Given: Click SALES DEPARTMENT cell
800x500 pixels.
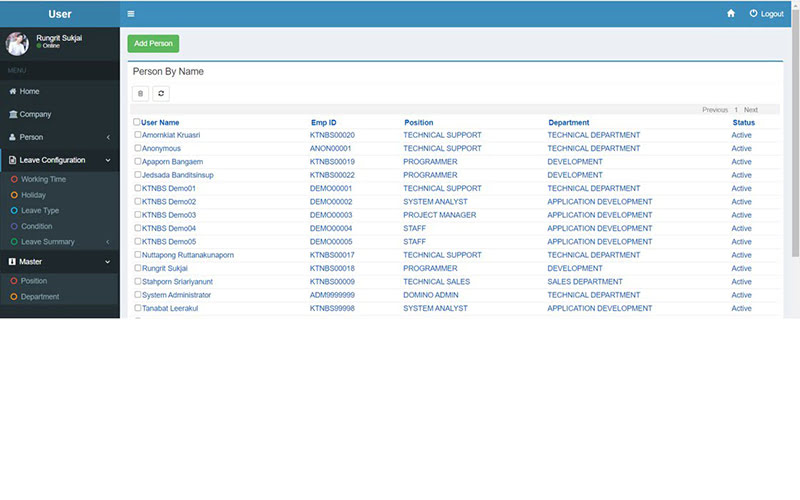Looking at the screenshot, I should click(585, 282).
